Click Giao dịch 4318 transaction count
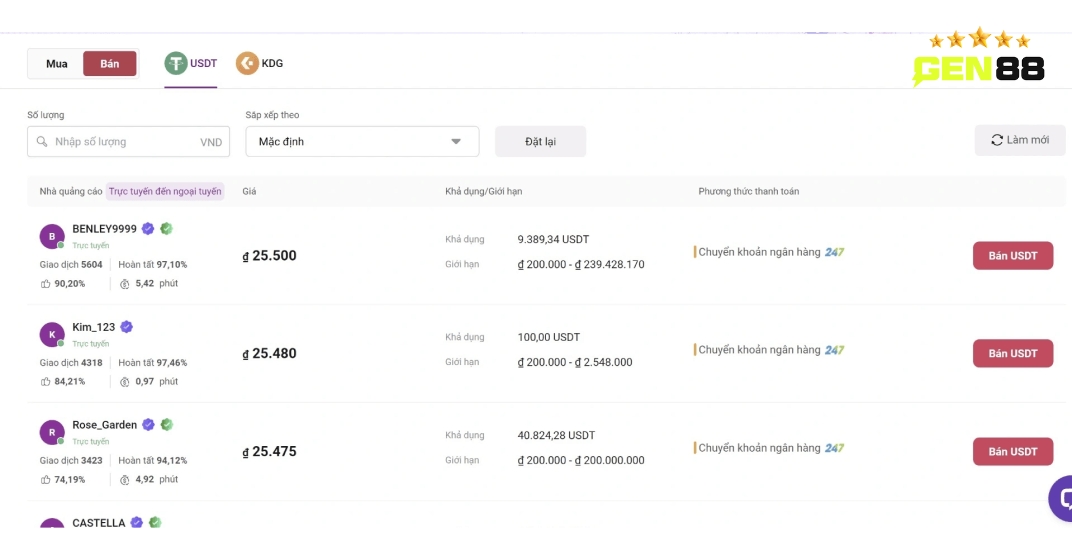Image resolution: width=1072 pixels, height=560 pixels. (71, 362)
